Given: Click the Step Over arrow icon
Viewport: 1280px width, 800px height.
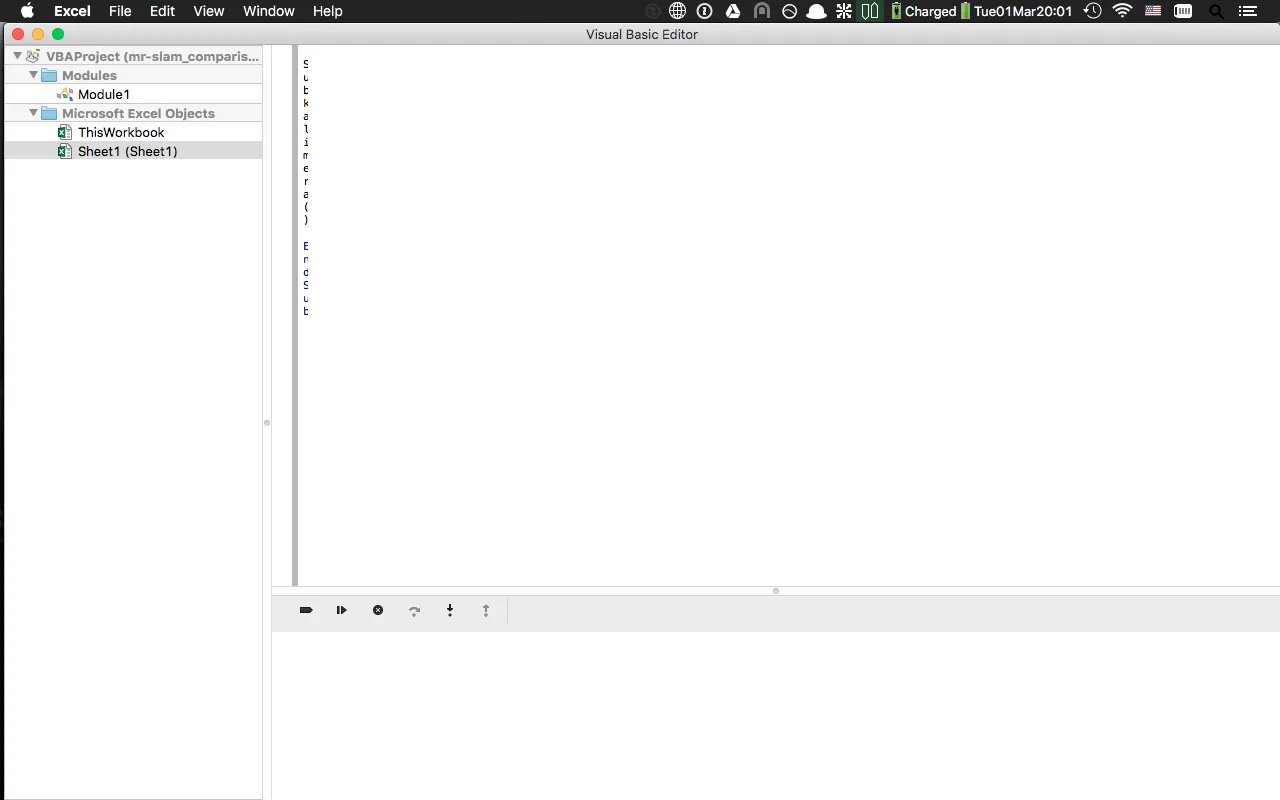Looking at the screenshot, I should click(414, 610).
